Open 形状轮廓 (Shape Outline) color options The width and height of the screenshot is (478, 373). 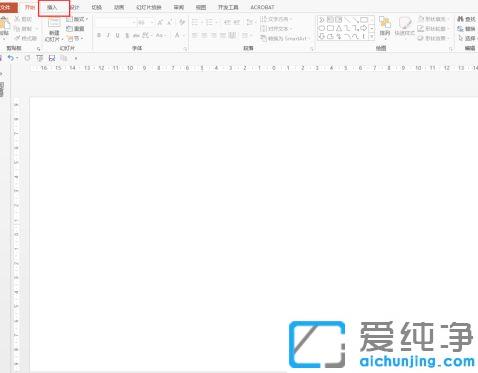pos(433,29)
